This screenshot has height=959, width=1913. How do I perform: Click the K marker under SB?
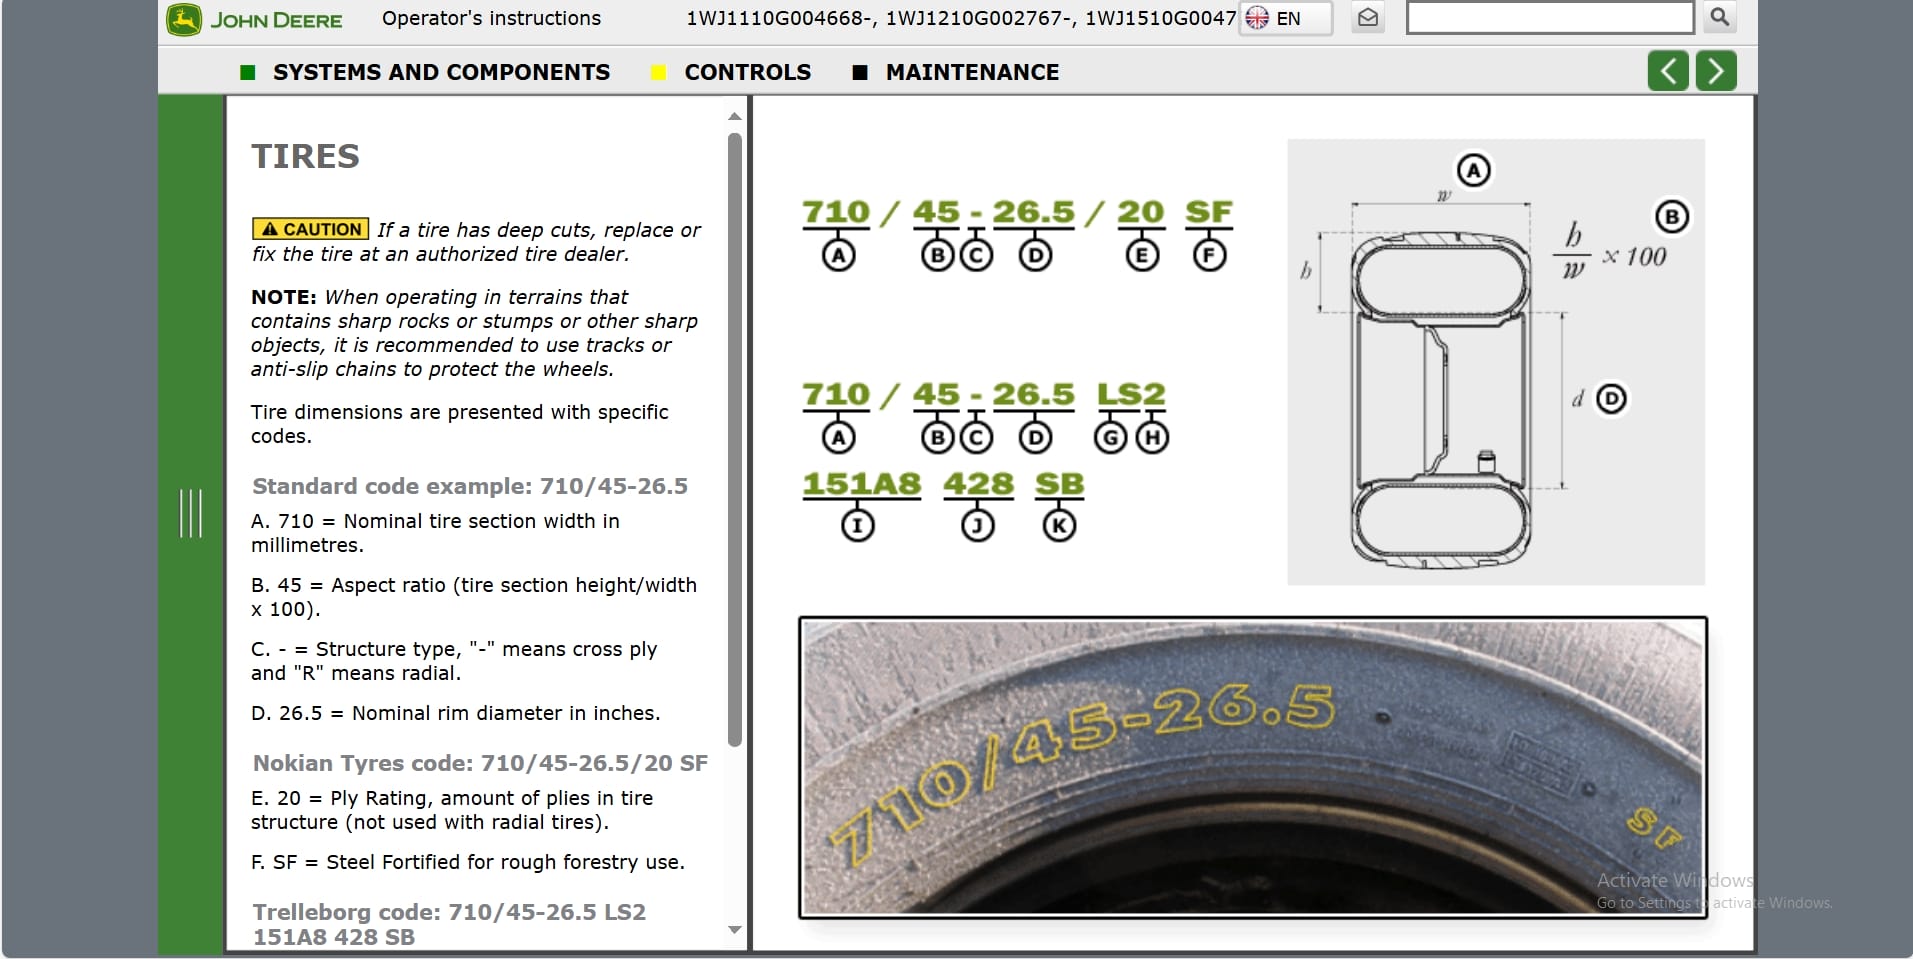(x=1059, y=525)
